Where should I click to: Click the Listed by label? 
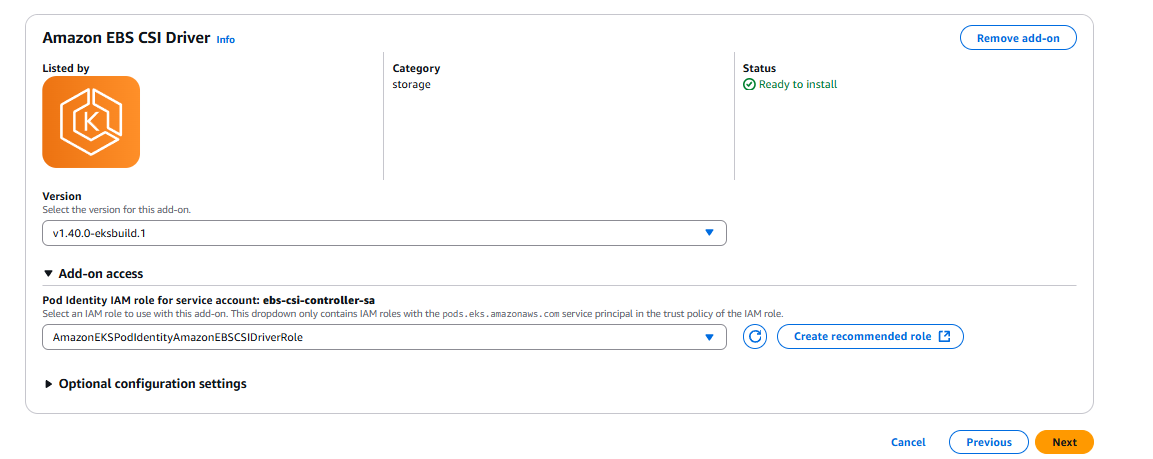[66, 68]
